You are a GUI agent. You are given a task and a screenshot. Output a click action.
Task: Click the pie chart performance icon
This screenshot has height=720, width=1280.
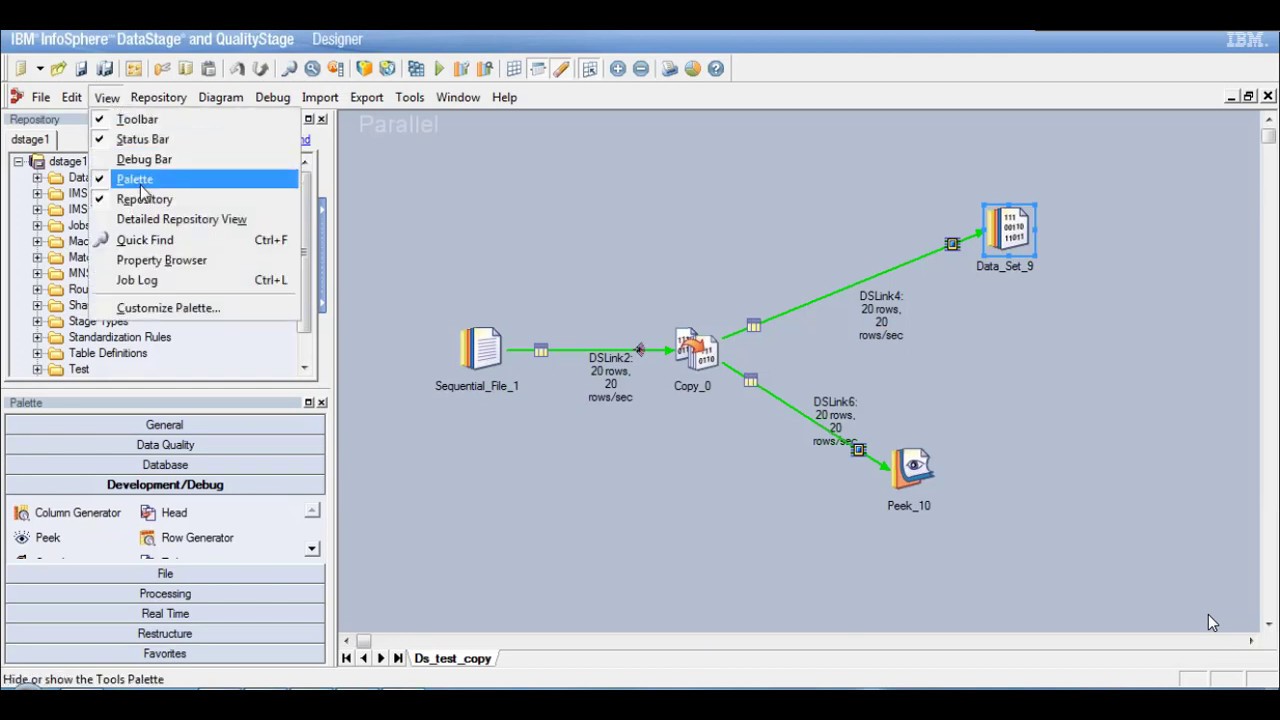[x=693, y=68]
